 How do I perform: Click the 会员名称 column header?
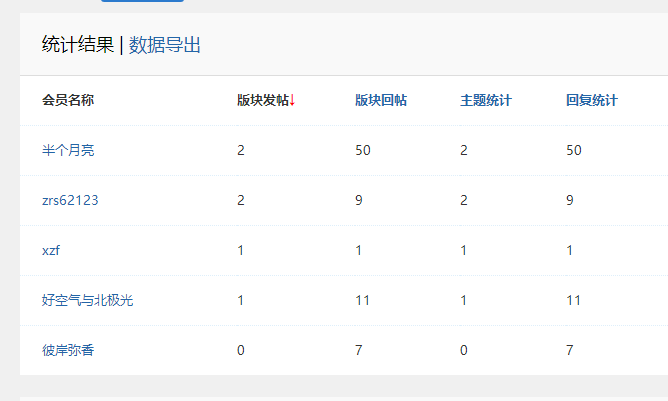(68, 100)
